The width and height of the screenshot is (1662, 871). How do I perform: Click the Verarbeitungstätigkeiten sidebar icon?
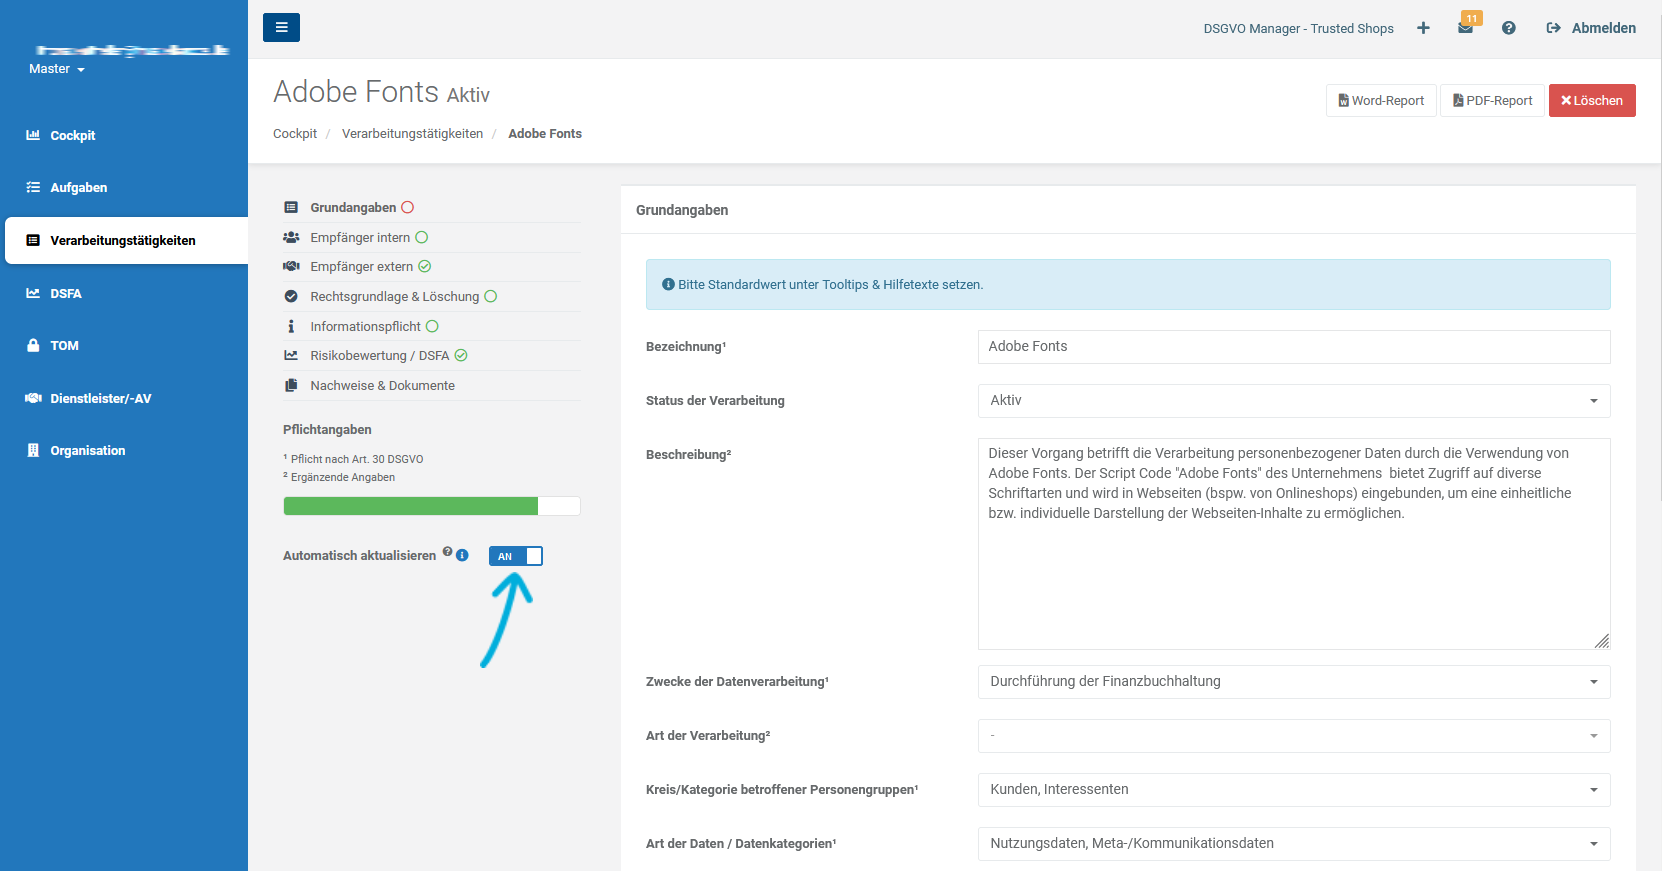(x=33, y=240)
